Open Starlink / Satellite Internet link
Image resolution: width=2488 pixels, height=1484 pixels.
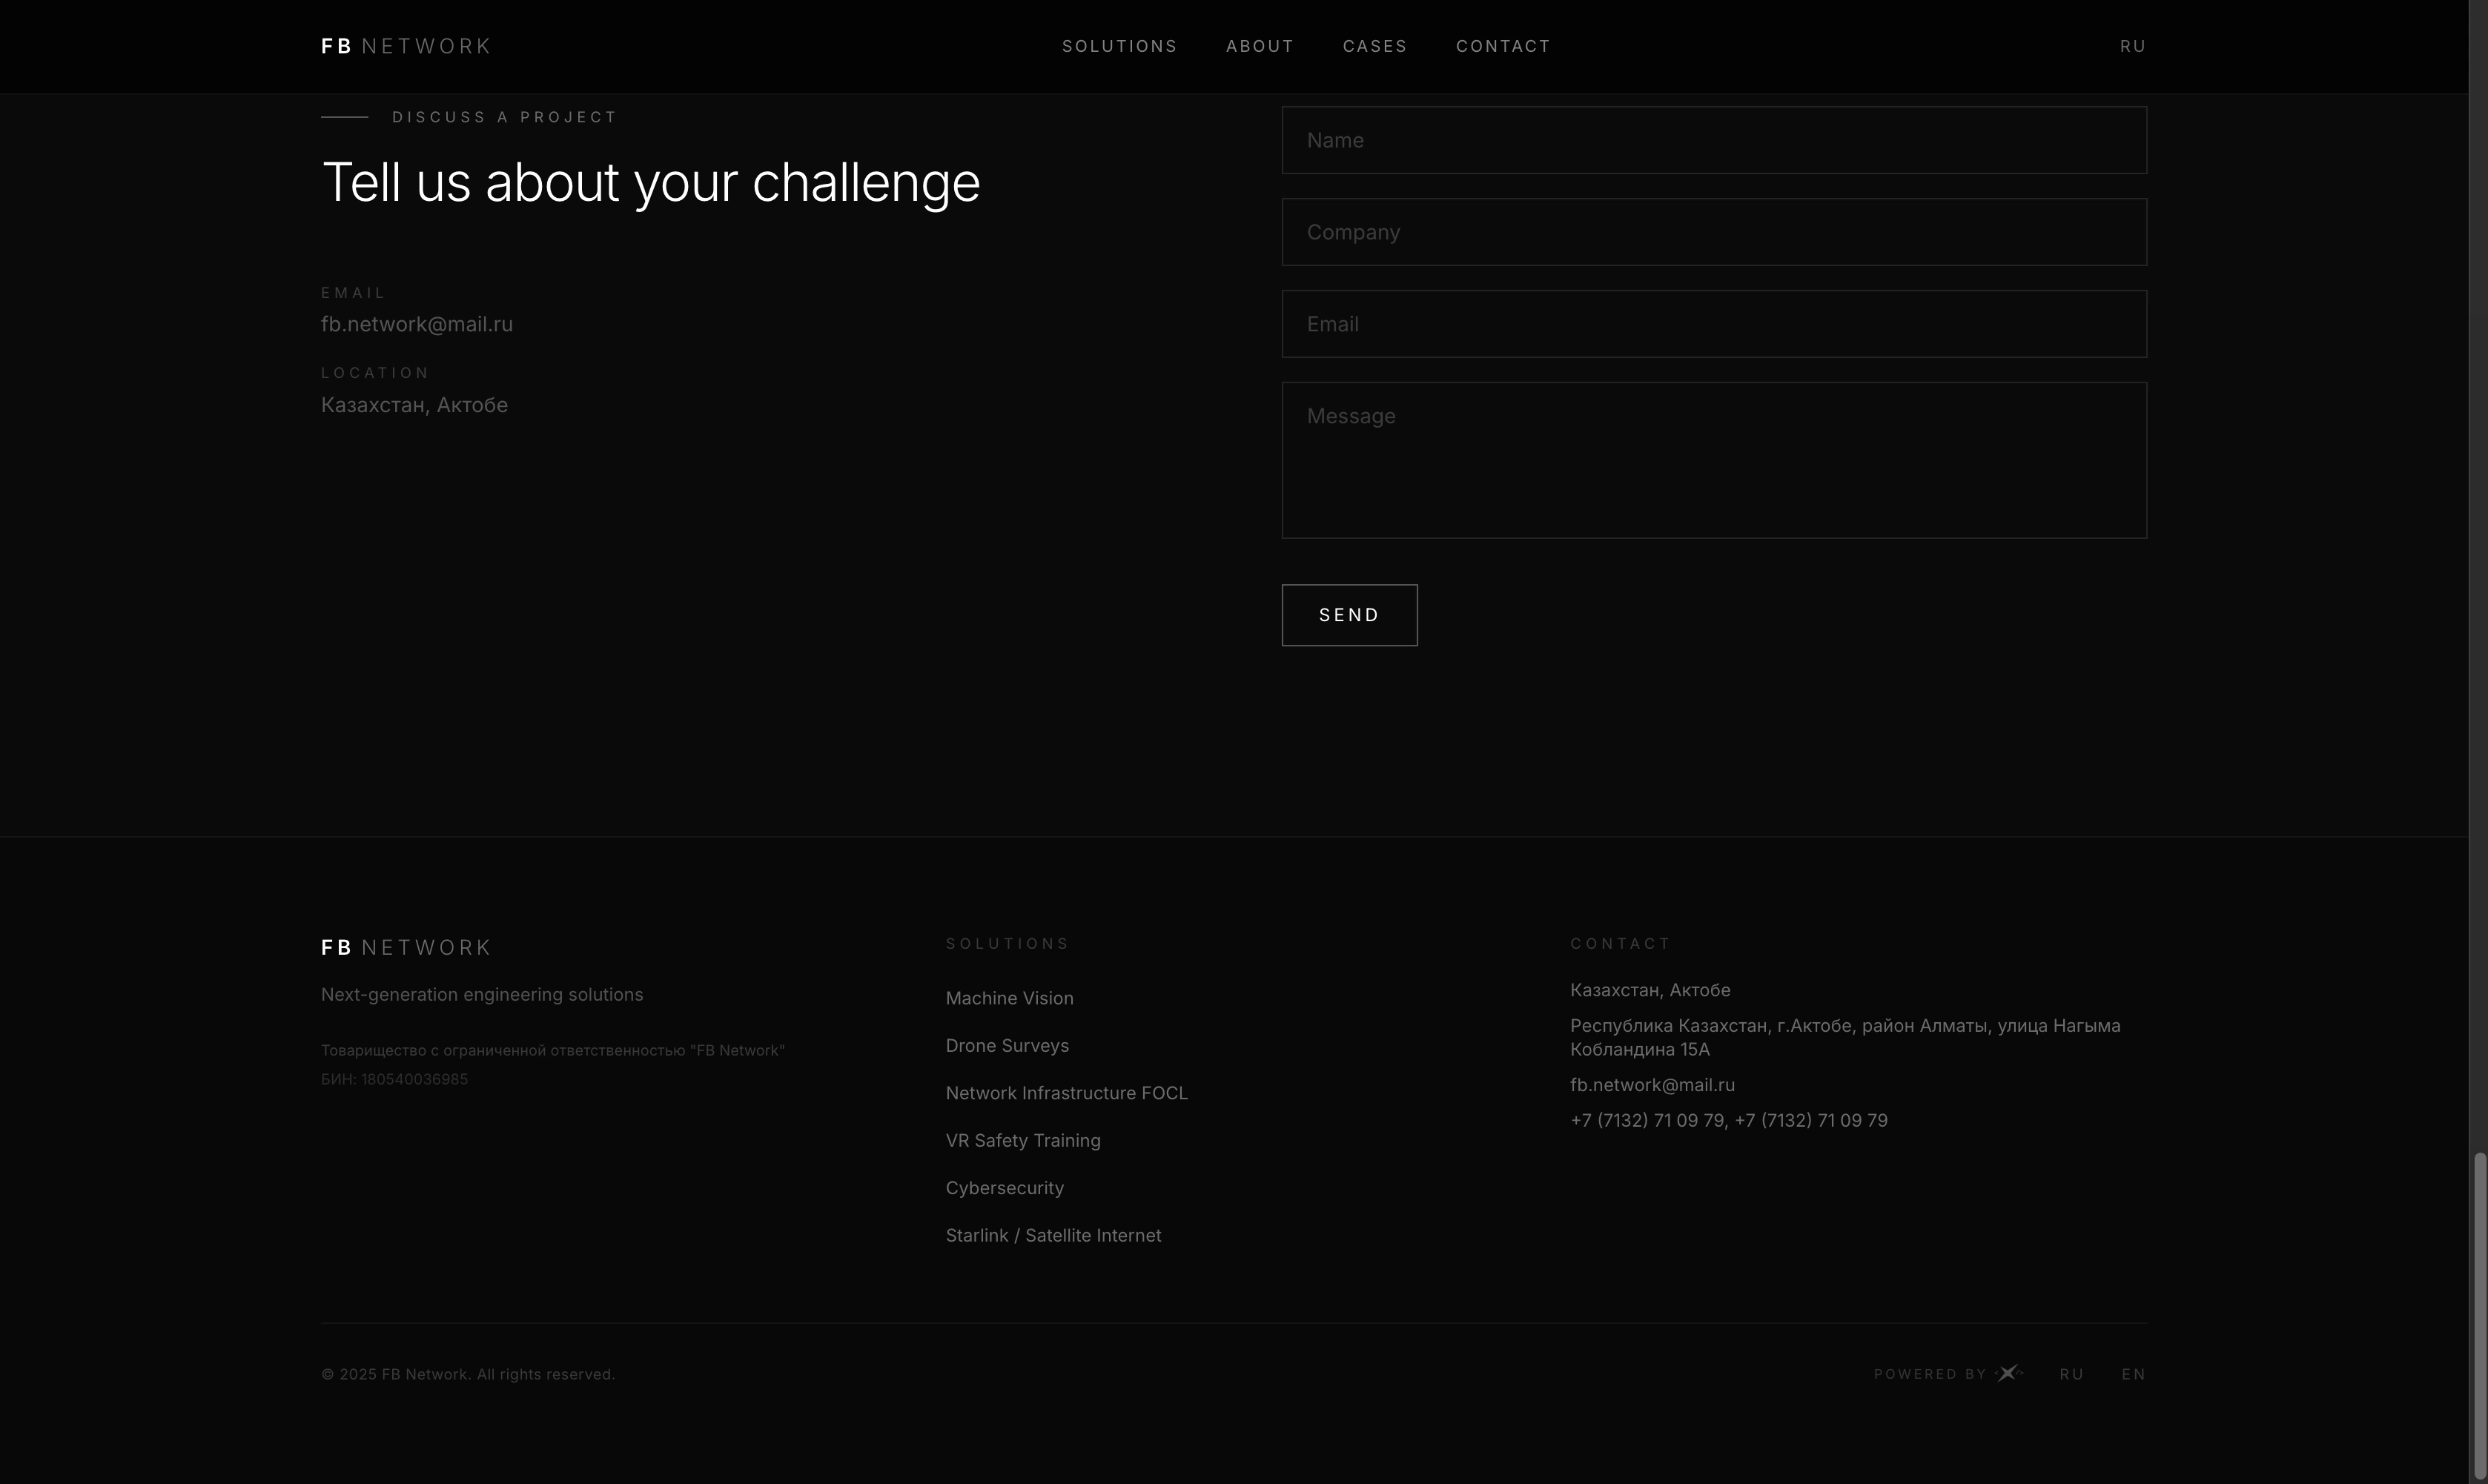click(x=1053, y=1235)
